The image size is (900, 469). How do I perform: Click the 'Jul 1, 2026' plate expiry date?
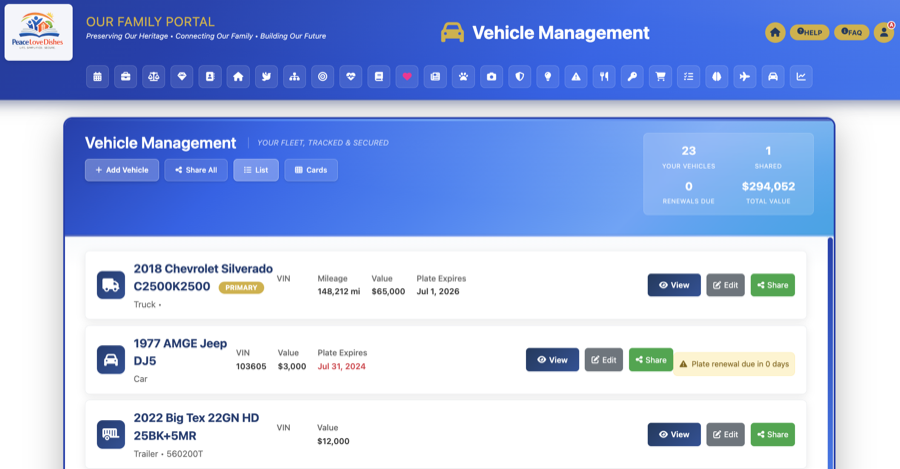coord(438,292)
